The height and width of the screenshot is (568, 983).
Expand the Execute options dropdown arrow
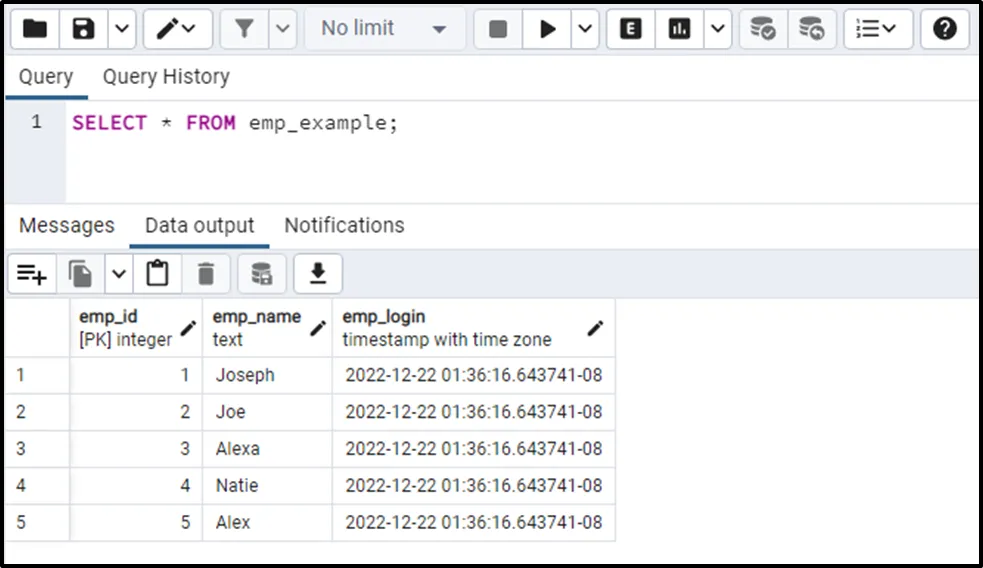point(584,29)
